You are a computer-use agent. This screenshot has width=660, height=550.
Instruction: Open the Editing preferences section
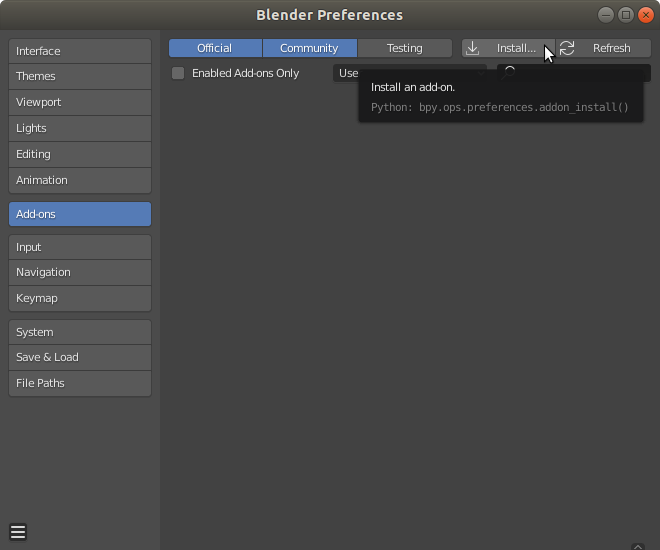(x=80, y=154)
